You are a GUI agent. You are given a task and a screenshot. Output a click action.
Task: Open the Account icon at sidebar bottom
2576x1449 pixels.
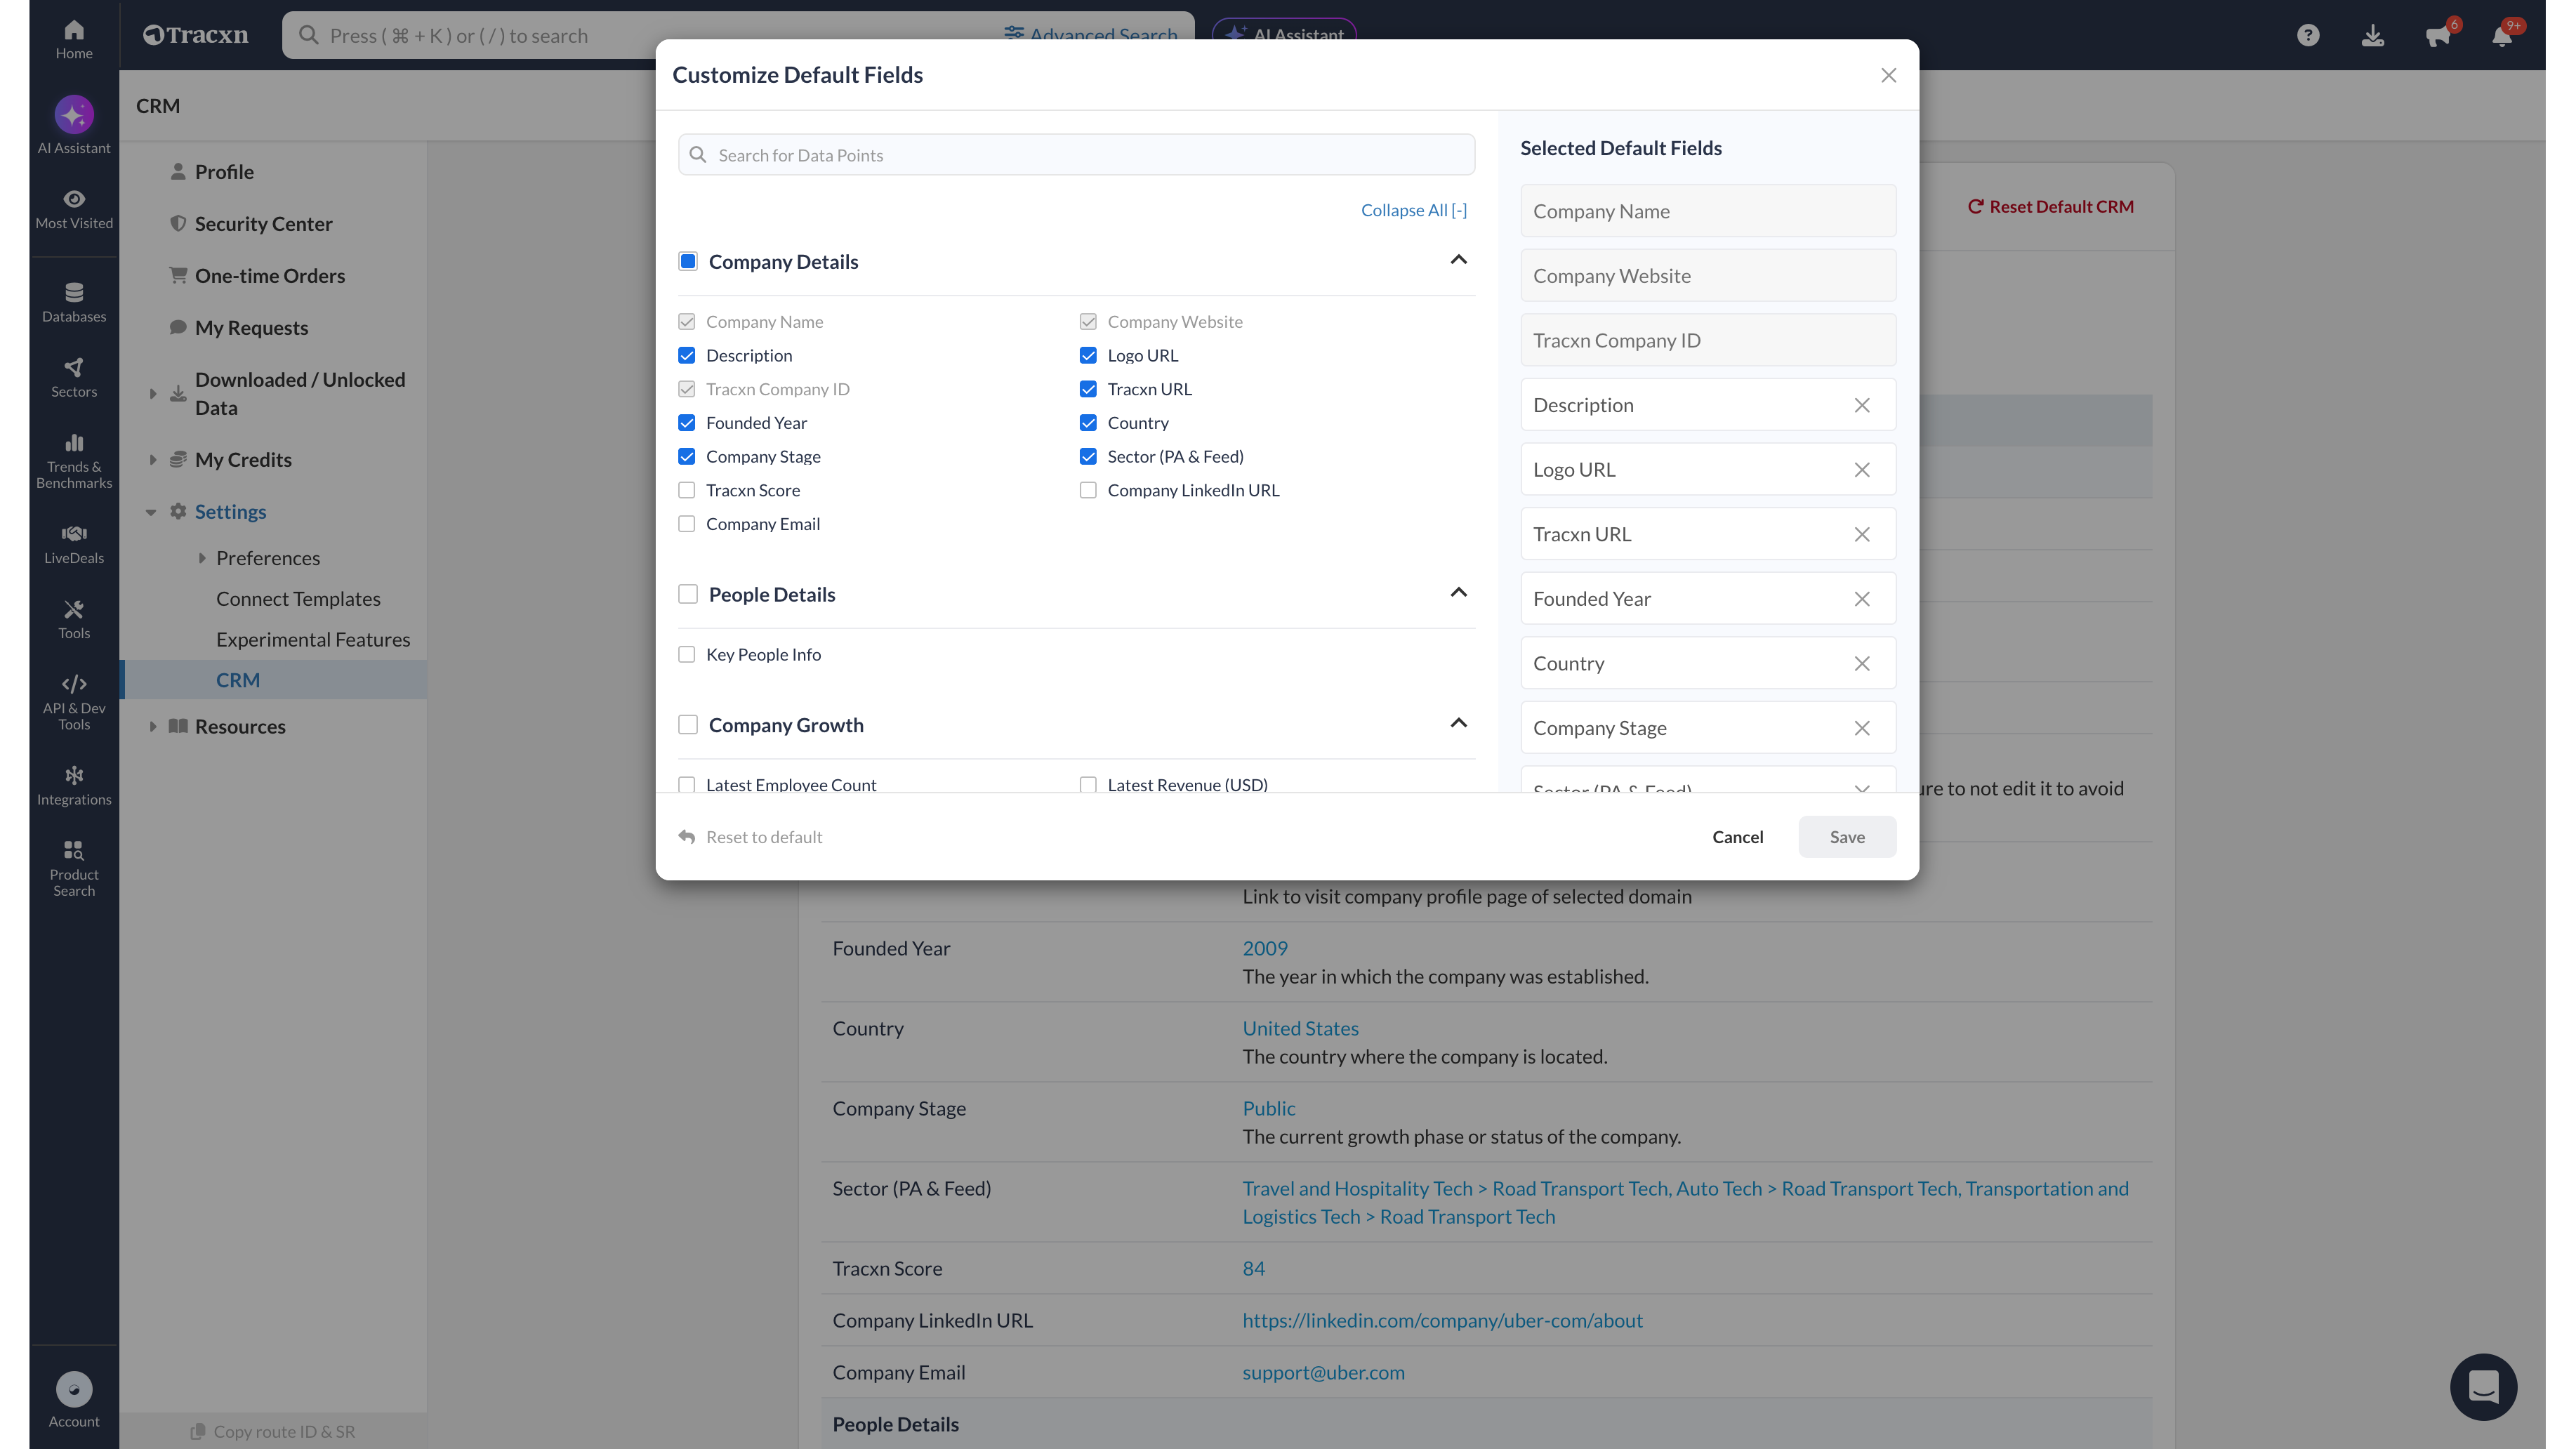click(x=74, y=1400)
